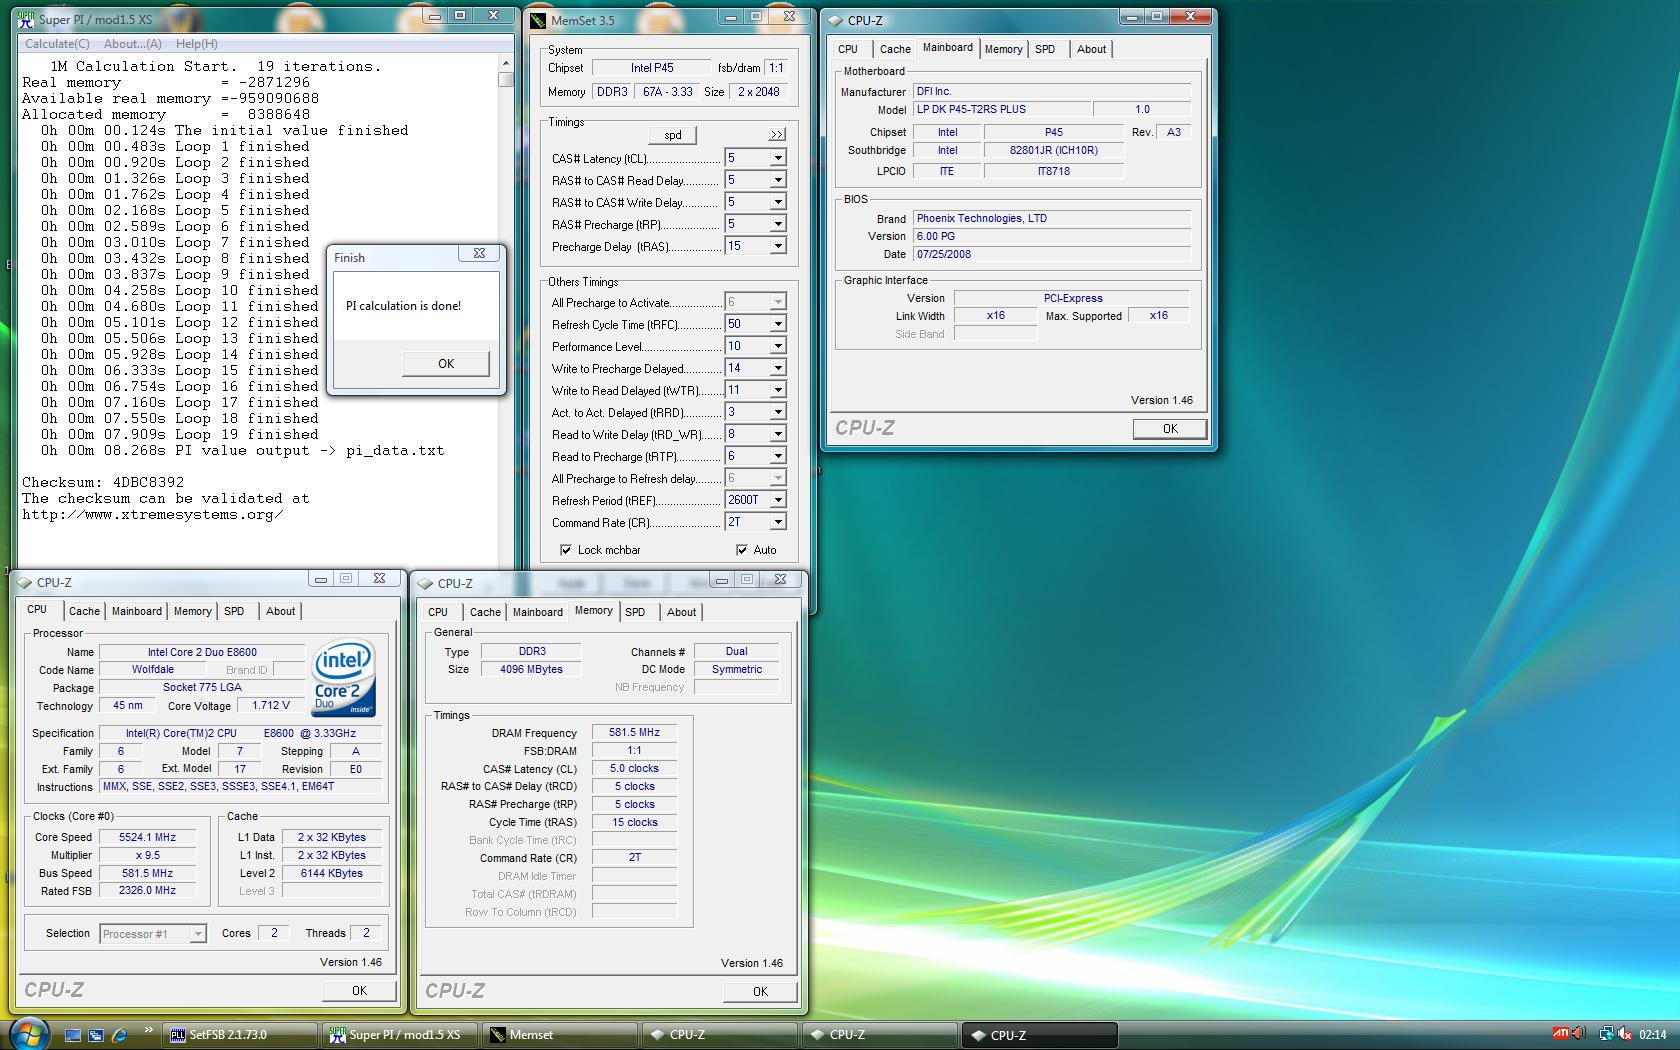This screenshot has height=1050, width=1680.
Task: Click OK in CPU-tab CPU-Z window
Action: tap(359, 991)
